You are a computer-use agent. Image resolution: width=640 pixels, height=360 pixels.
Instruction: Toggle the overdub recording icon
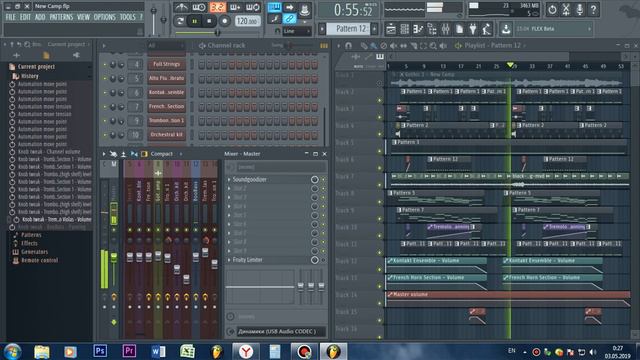click(x=235, y=7)
